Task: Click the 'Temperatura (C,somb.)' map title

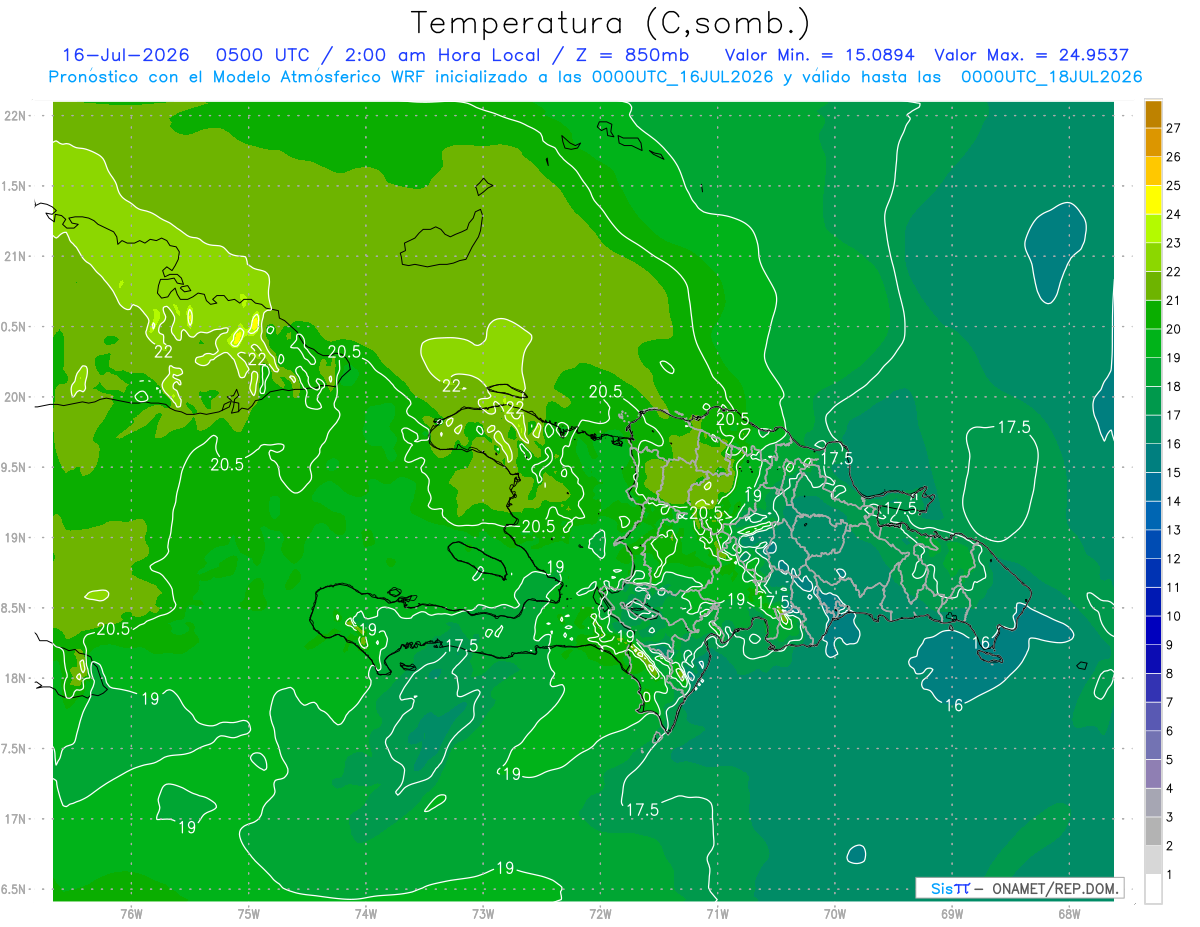Action: 611,23
